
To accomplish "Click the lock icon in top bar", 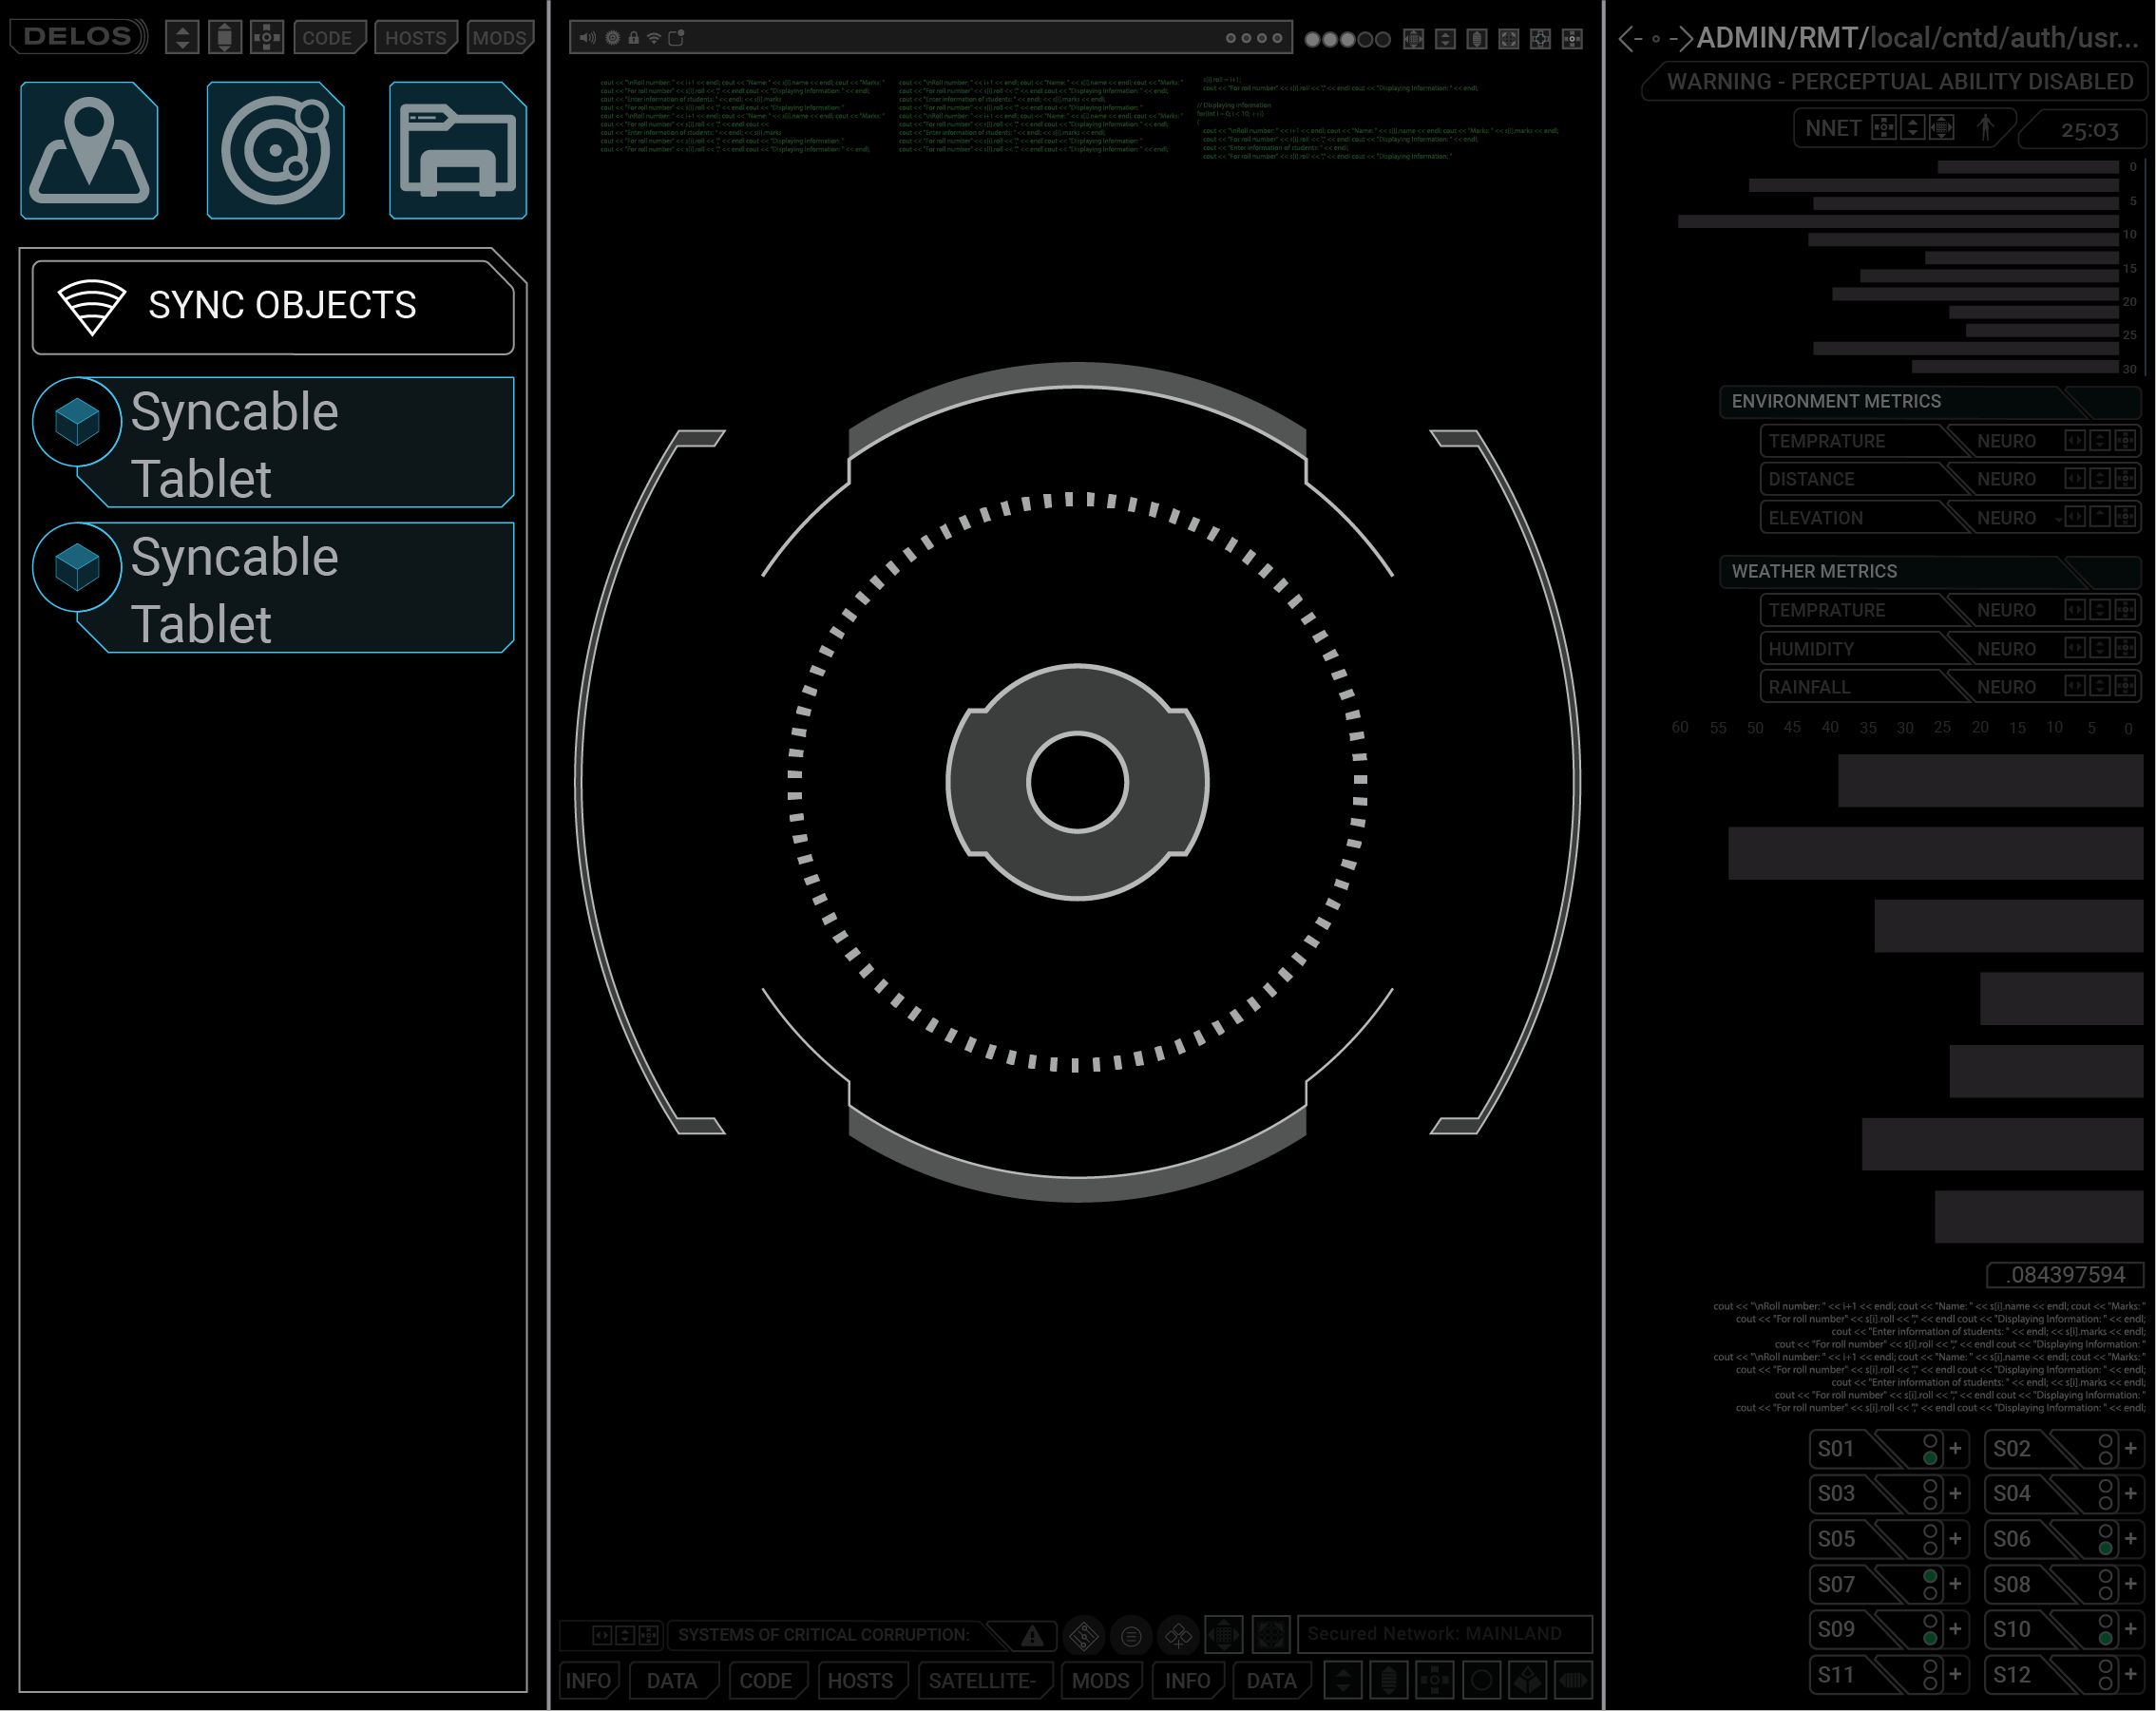I will click(633, 38).
